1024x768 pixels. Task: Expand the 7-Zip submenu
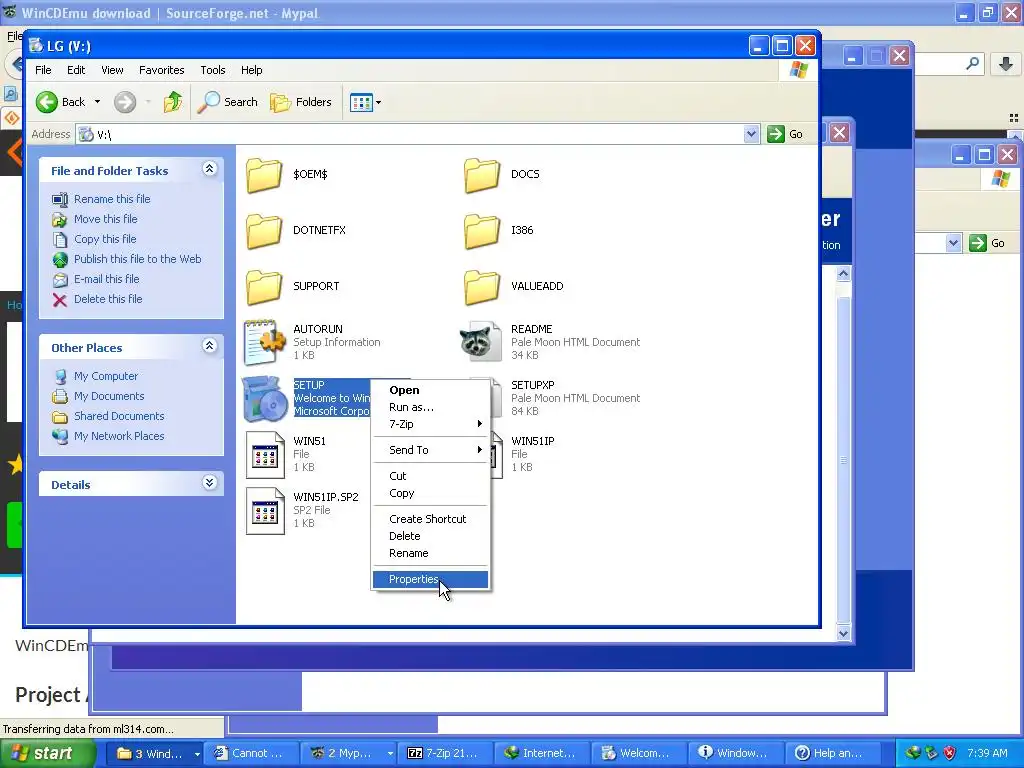430,424
